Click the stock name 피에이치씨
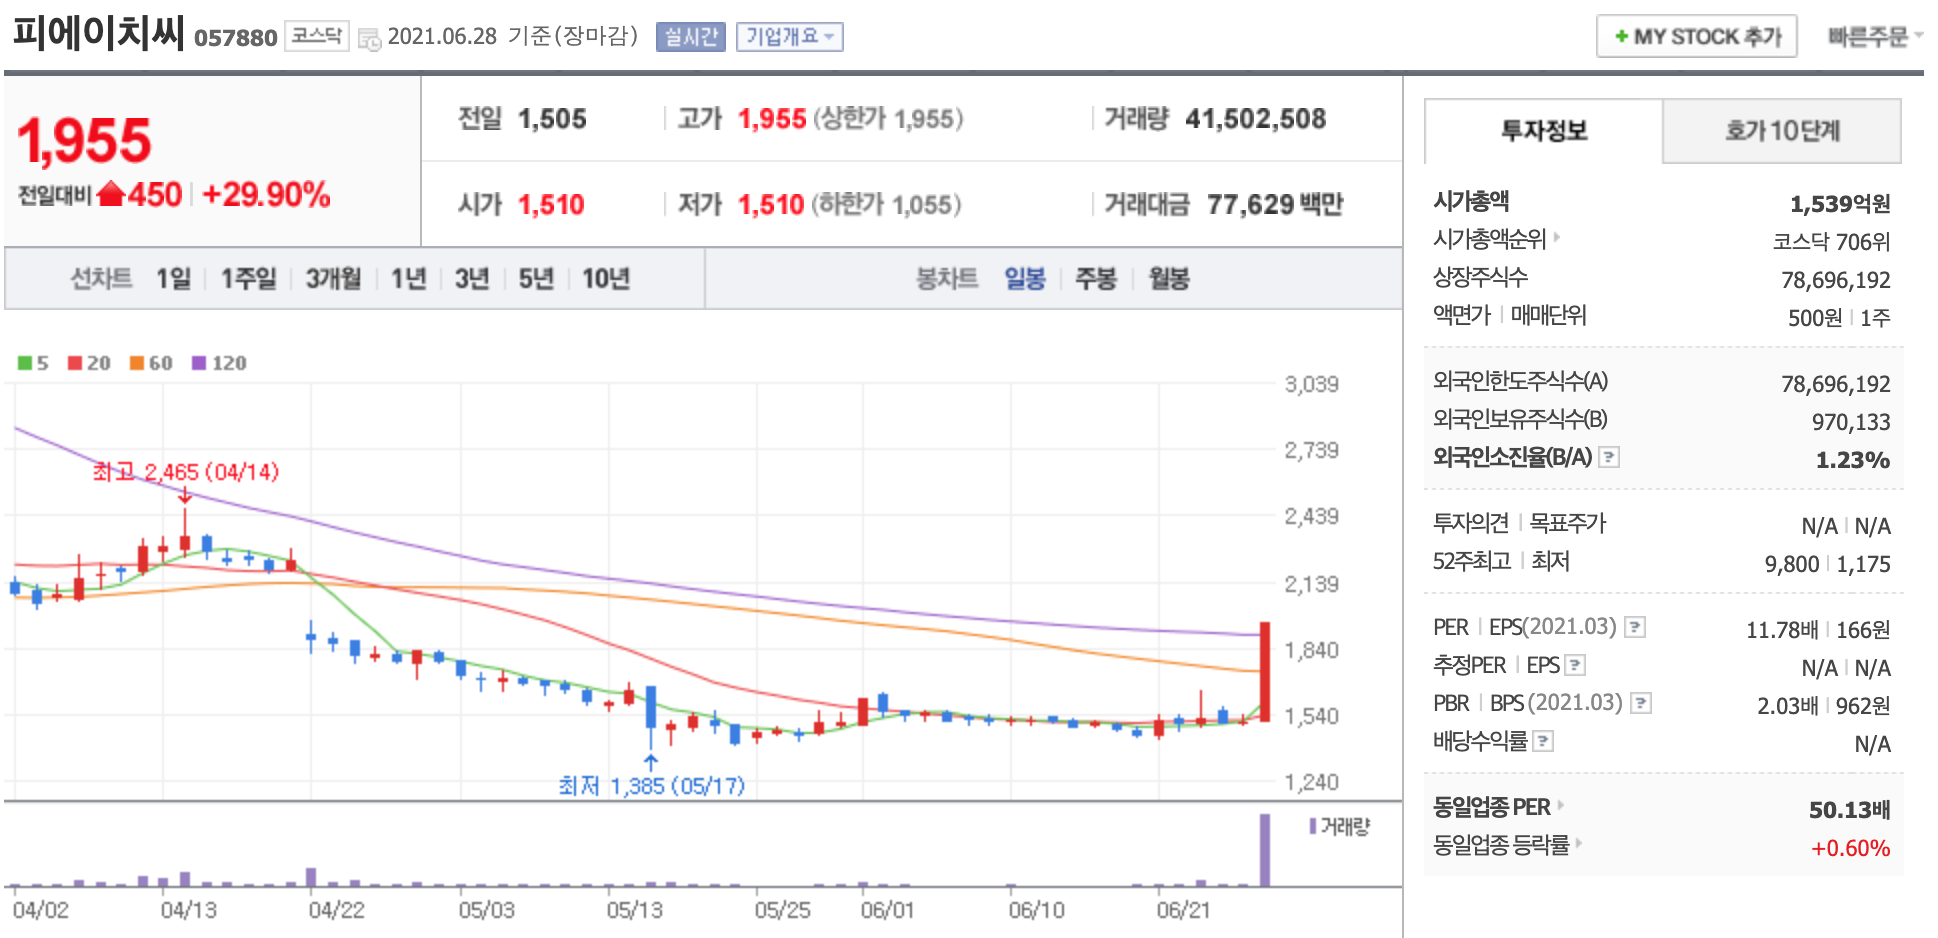 [98, 33]
